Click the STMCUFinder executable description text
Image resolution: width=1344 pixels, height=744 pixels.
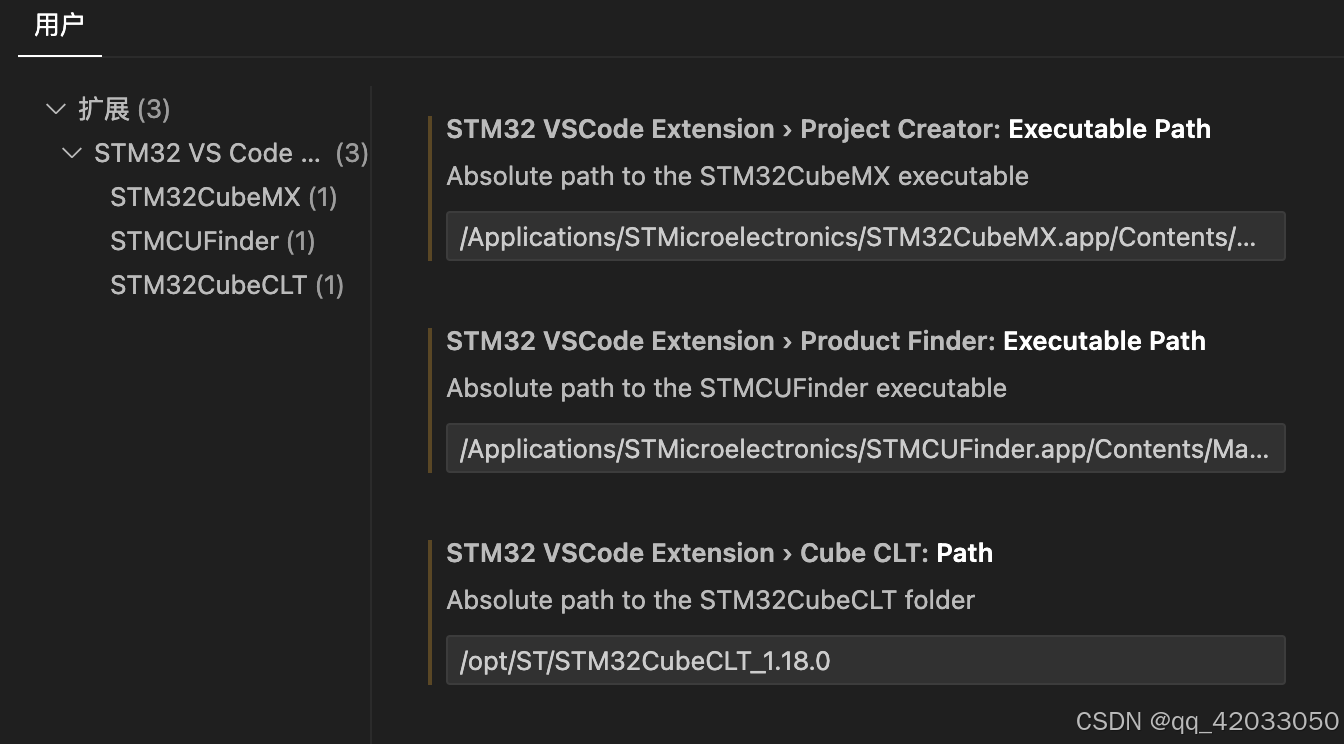point(727,388)
